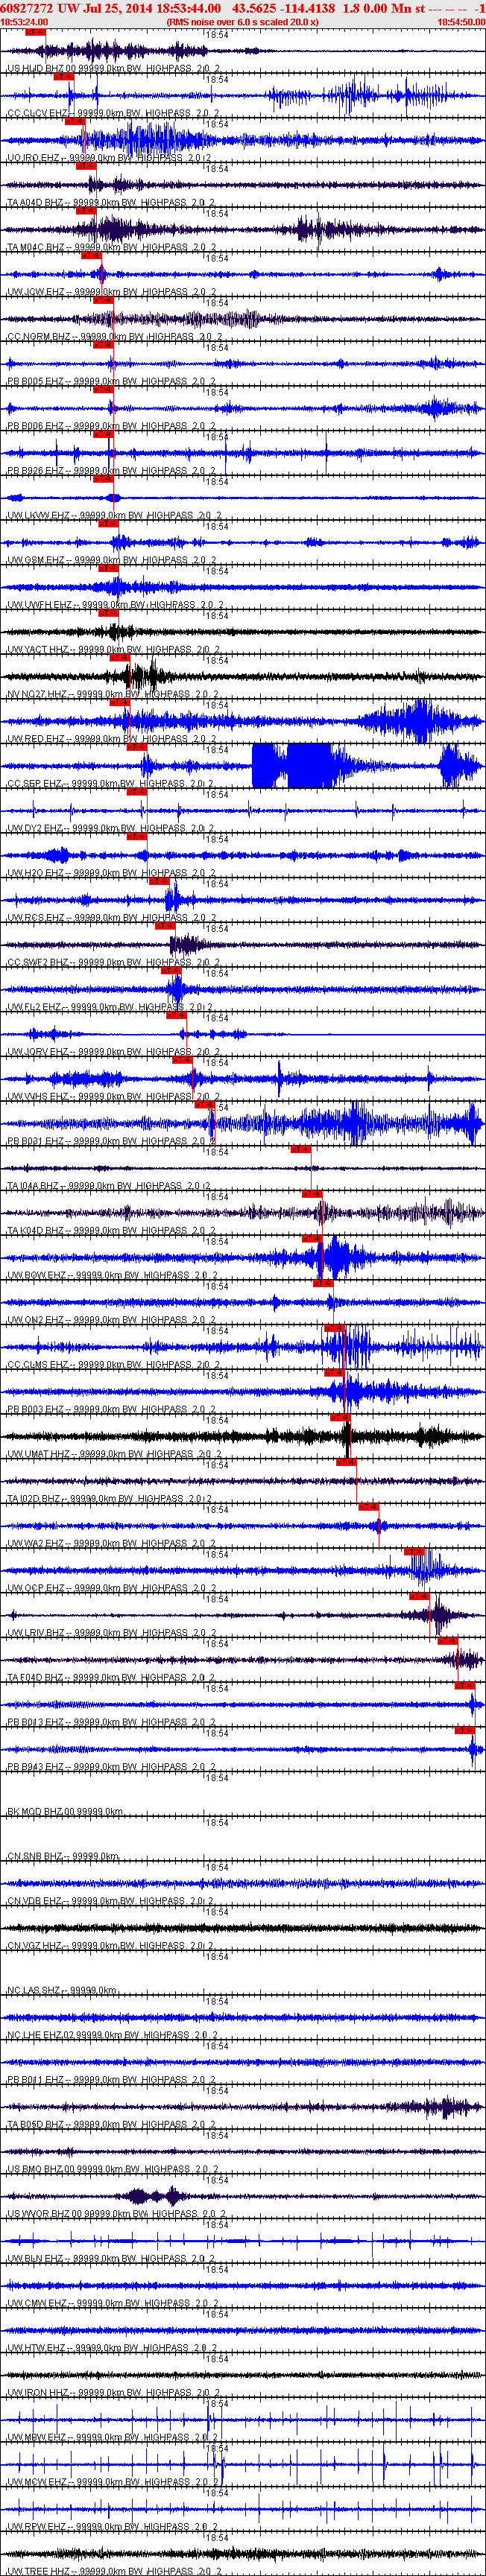
Task: Select the 'NC LHE EHZ 02' station label
Action: coord(41,2035)
